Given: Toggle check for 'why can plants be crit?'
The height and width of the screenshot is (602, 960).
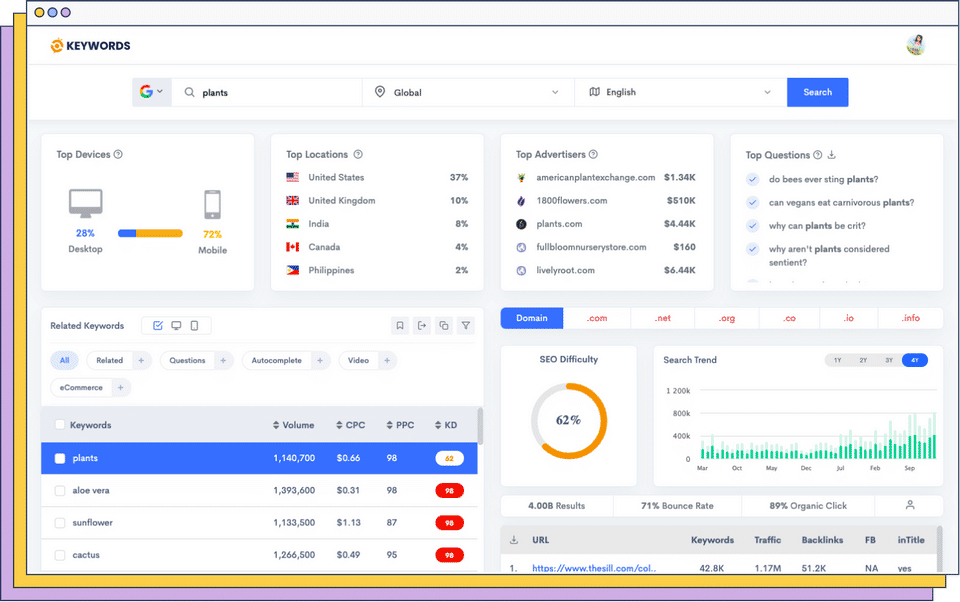Looking at the screenshot, I should pyautogui.click(x=752, y=226).
